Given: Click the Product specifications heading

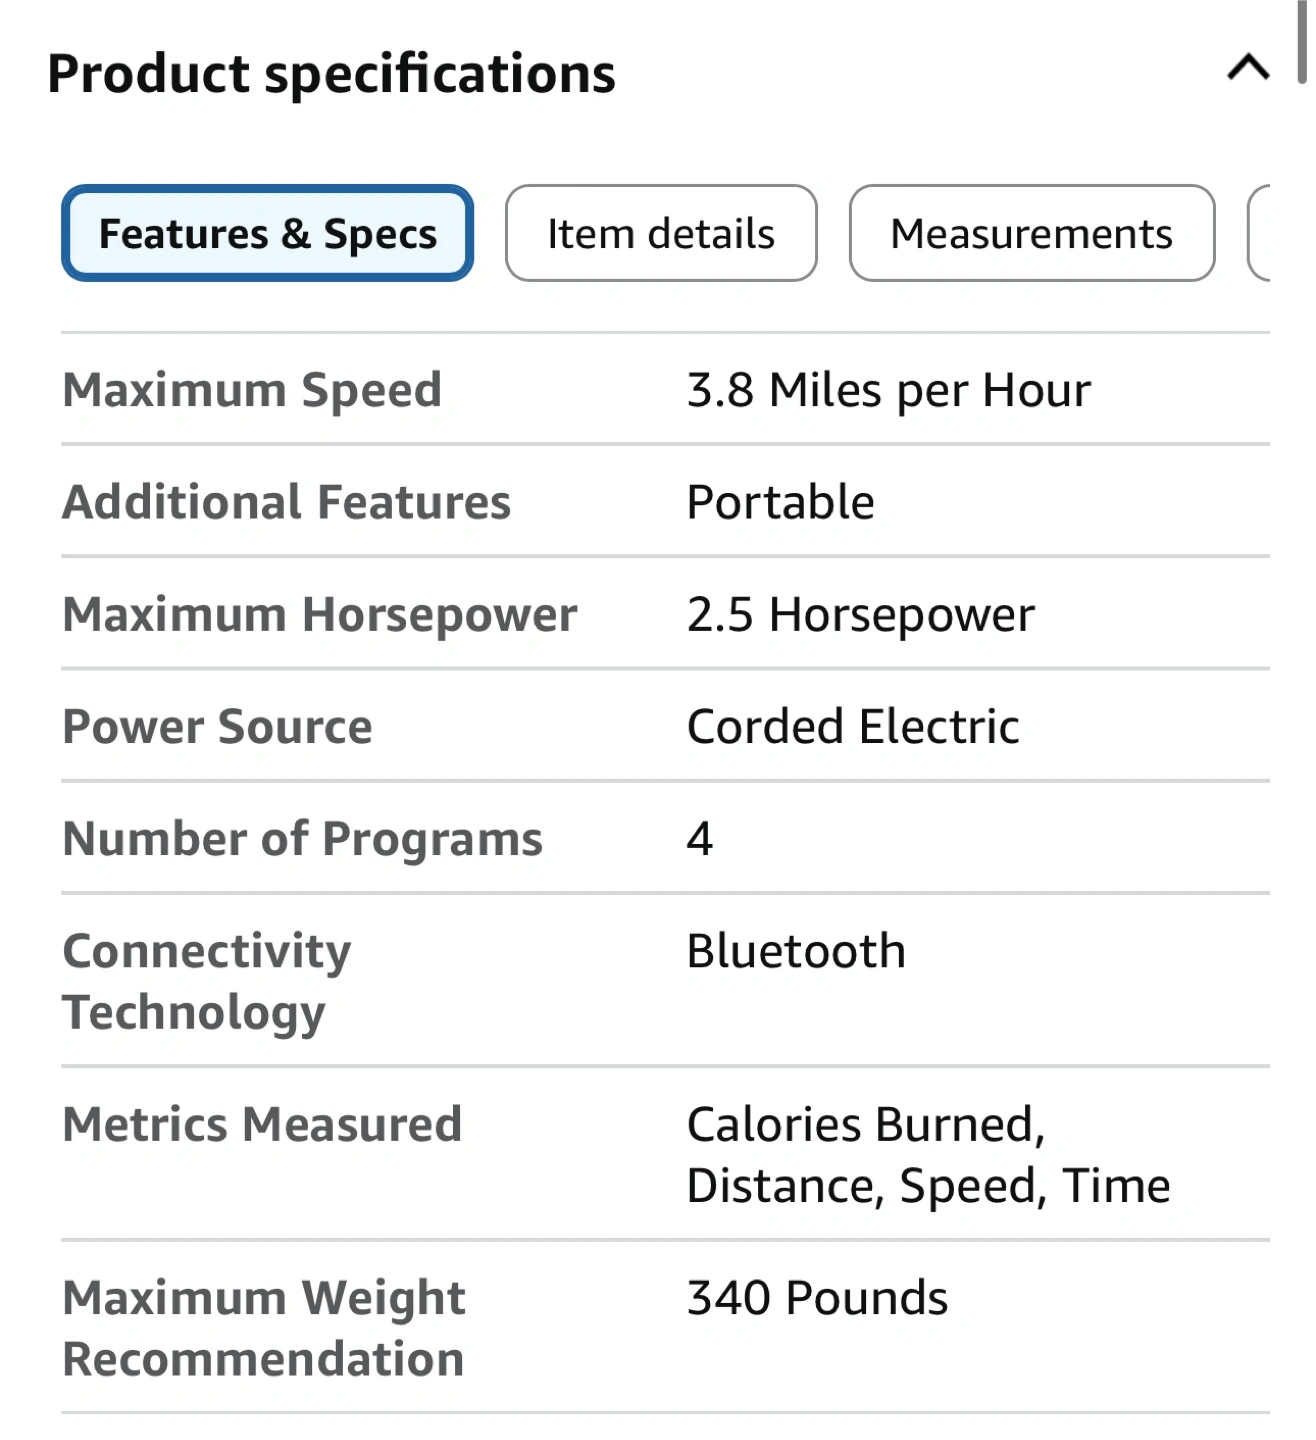Looking at the screenshot, I should point(331,74).
